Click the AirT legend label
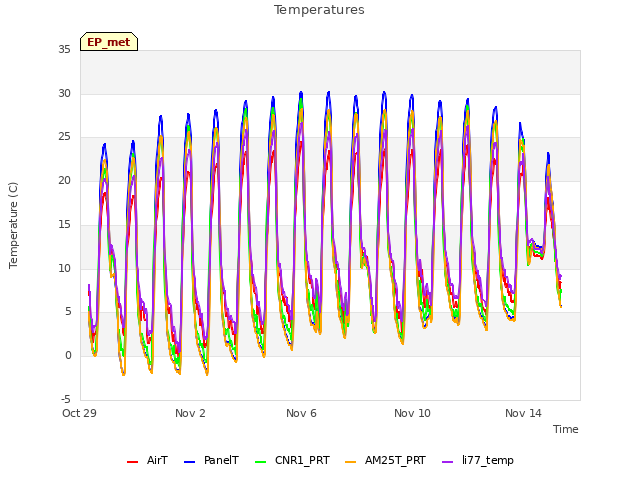640x480 pixels. tap(157, 460)
